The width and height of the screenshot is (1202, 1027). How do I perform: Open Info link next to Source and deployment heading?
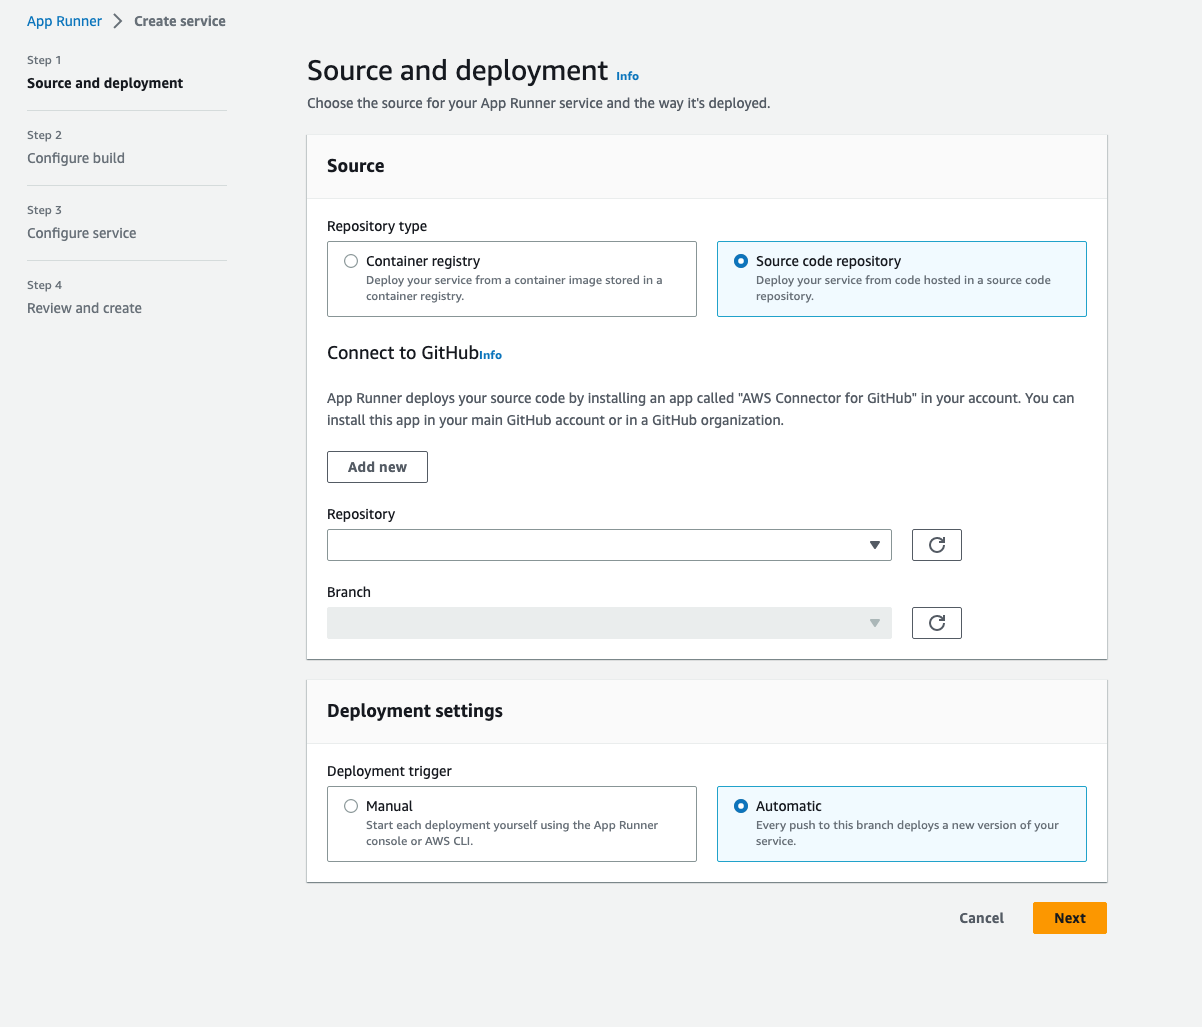coord(627,75)
